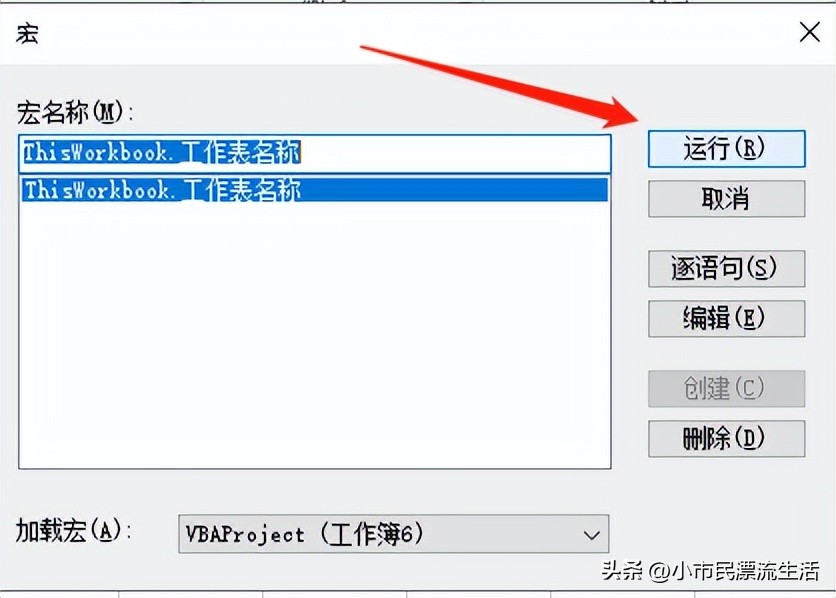Viewport: 836px width, 598px height.
Task: Click the 头条 @小市民漂流生活 watermark
Action: point(710,571)
